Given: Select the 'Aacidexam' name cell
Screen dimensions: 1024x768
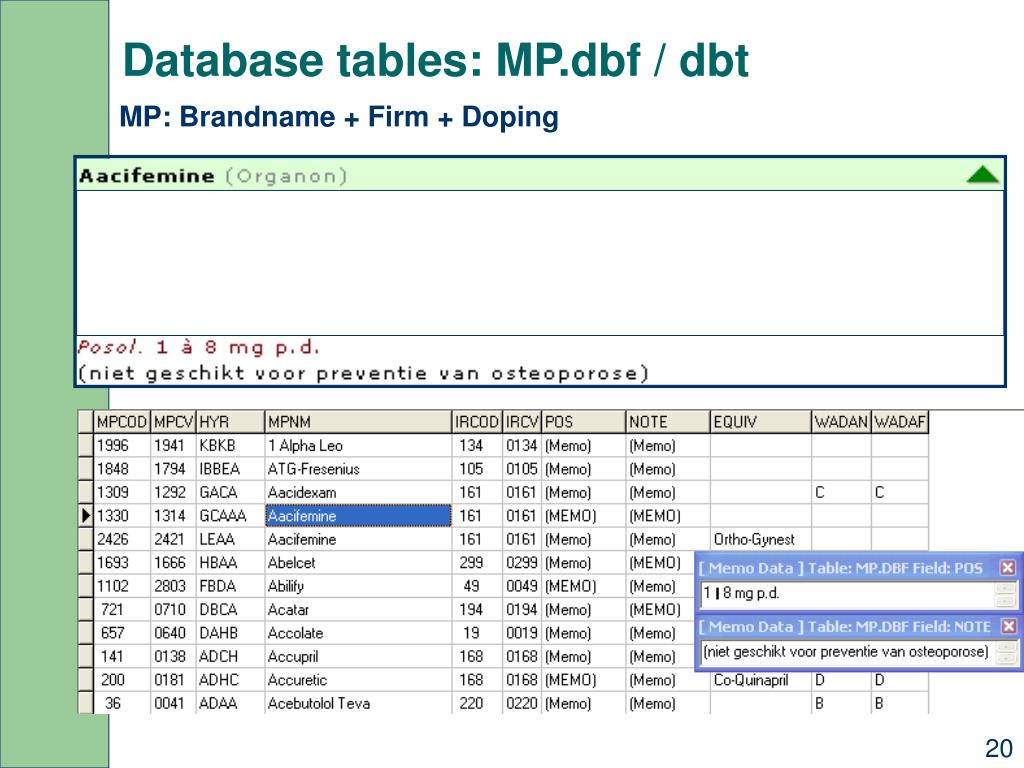Looking at the screenshot, I should [359, 492].
